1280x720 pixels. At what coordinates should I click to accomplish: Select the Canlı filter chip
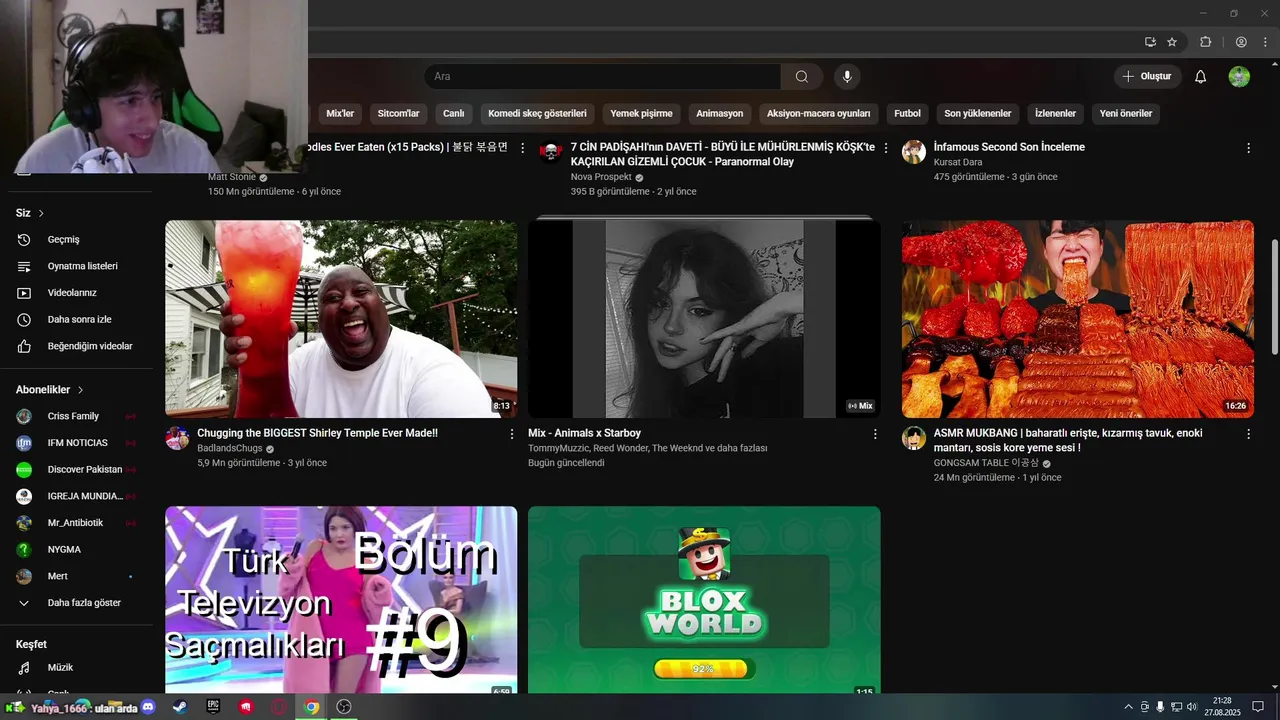(454, 113)
